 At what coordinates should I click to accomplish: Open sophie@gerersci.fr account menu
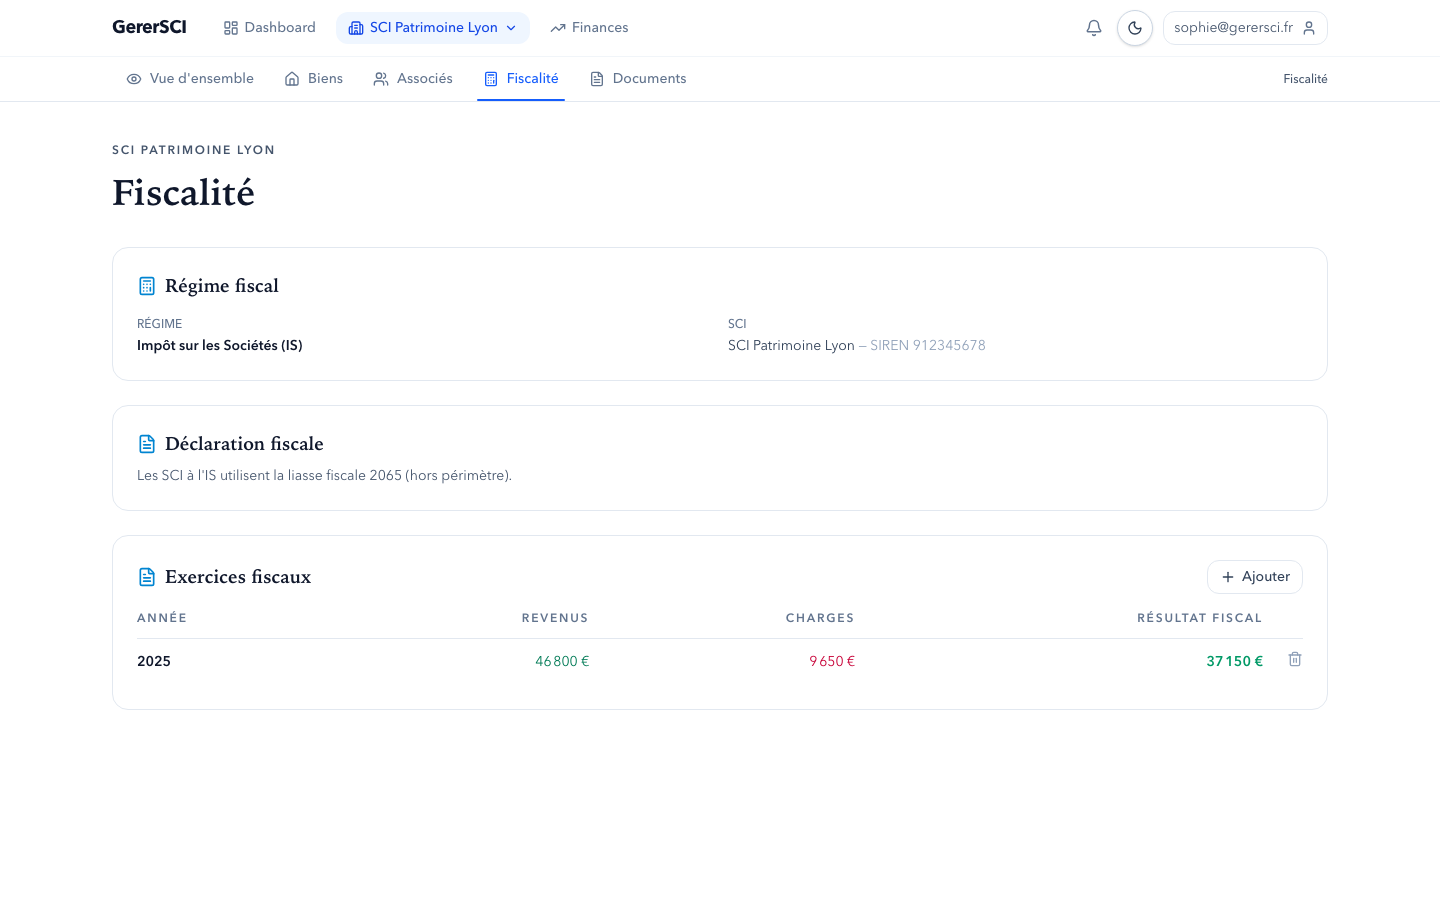[x=1234, y=28]
